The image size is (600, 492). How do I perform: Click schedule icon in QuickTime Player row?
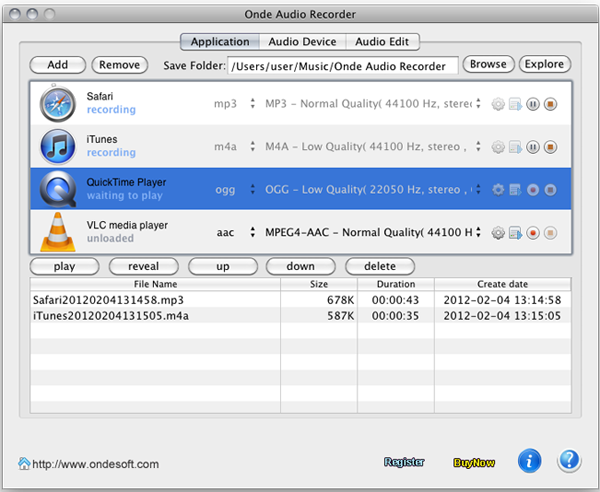click(515, 190)
